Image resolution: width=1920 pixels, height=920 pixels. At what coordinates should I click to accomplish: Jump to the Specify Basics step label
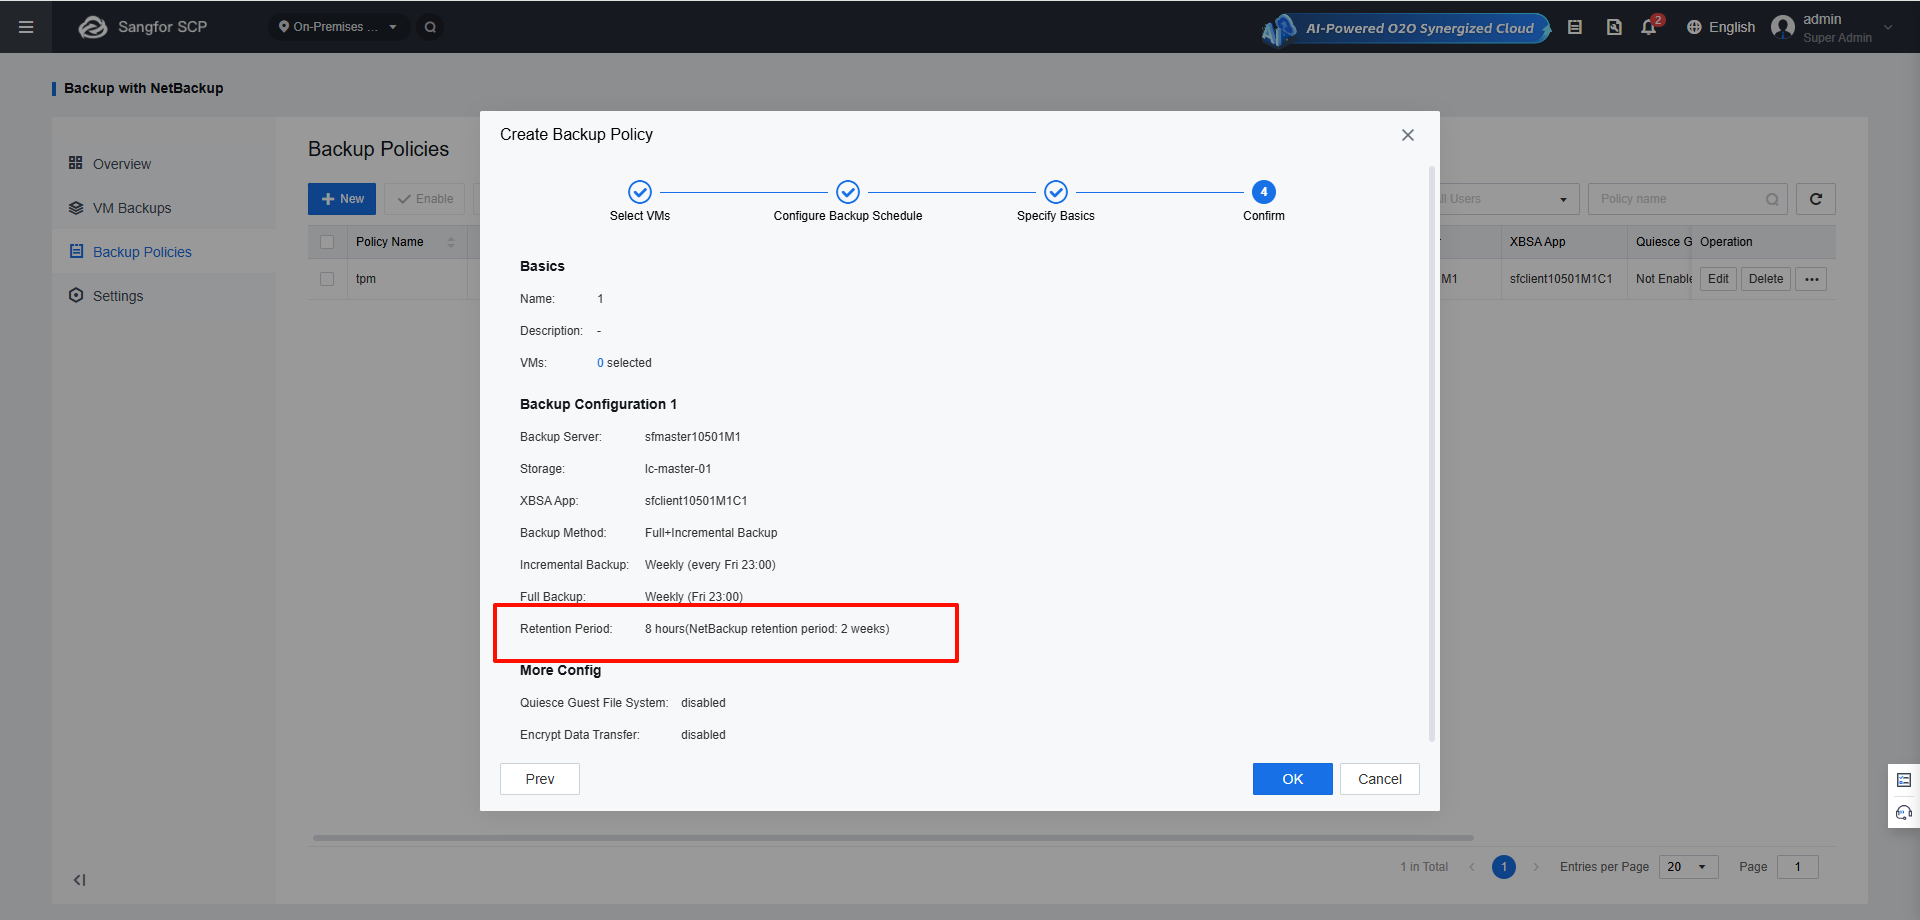click(1056, 216)
